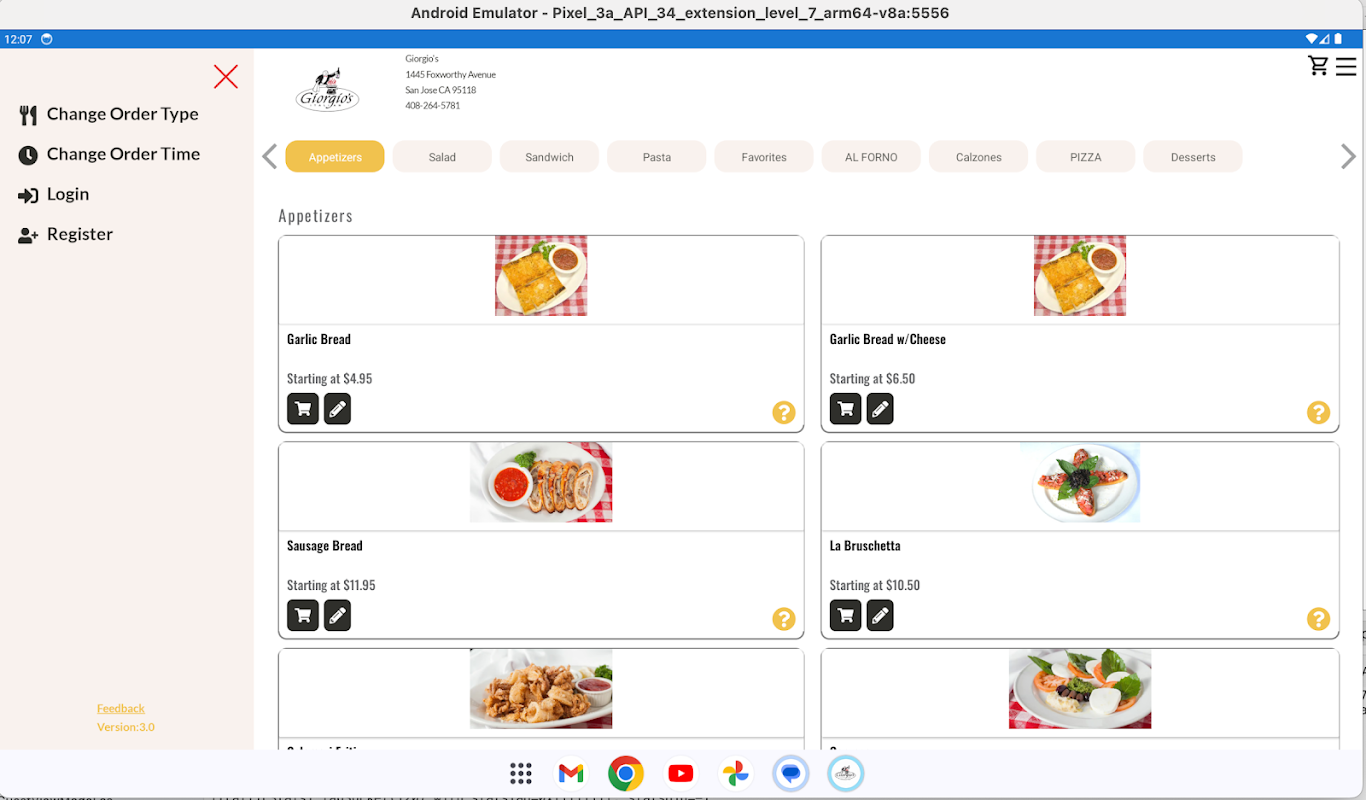Select the PIZZA category tab
Viewport: 1366px width, 800px height.
point(1086,157)
